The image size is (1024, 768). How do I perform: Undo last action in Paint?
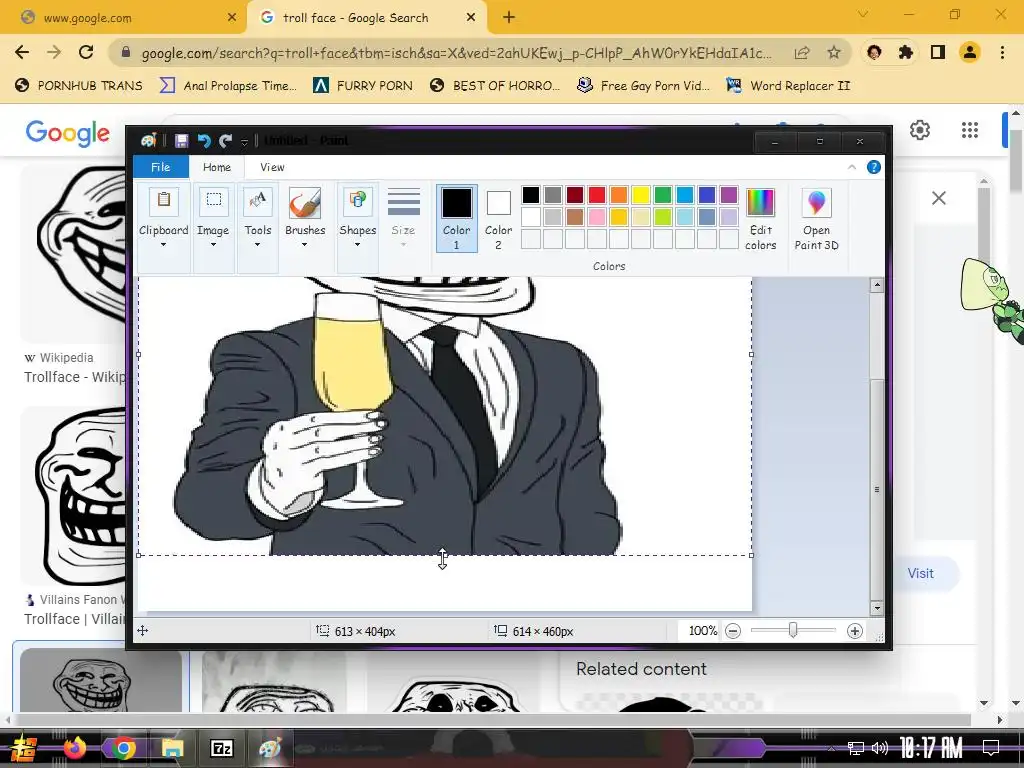(204, 140)
